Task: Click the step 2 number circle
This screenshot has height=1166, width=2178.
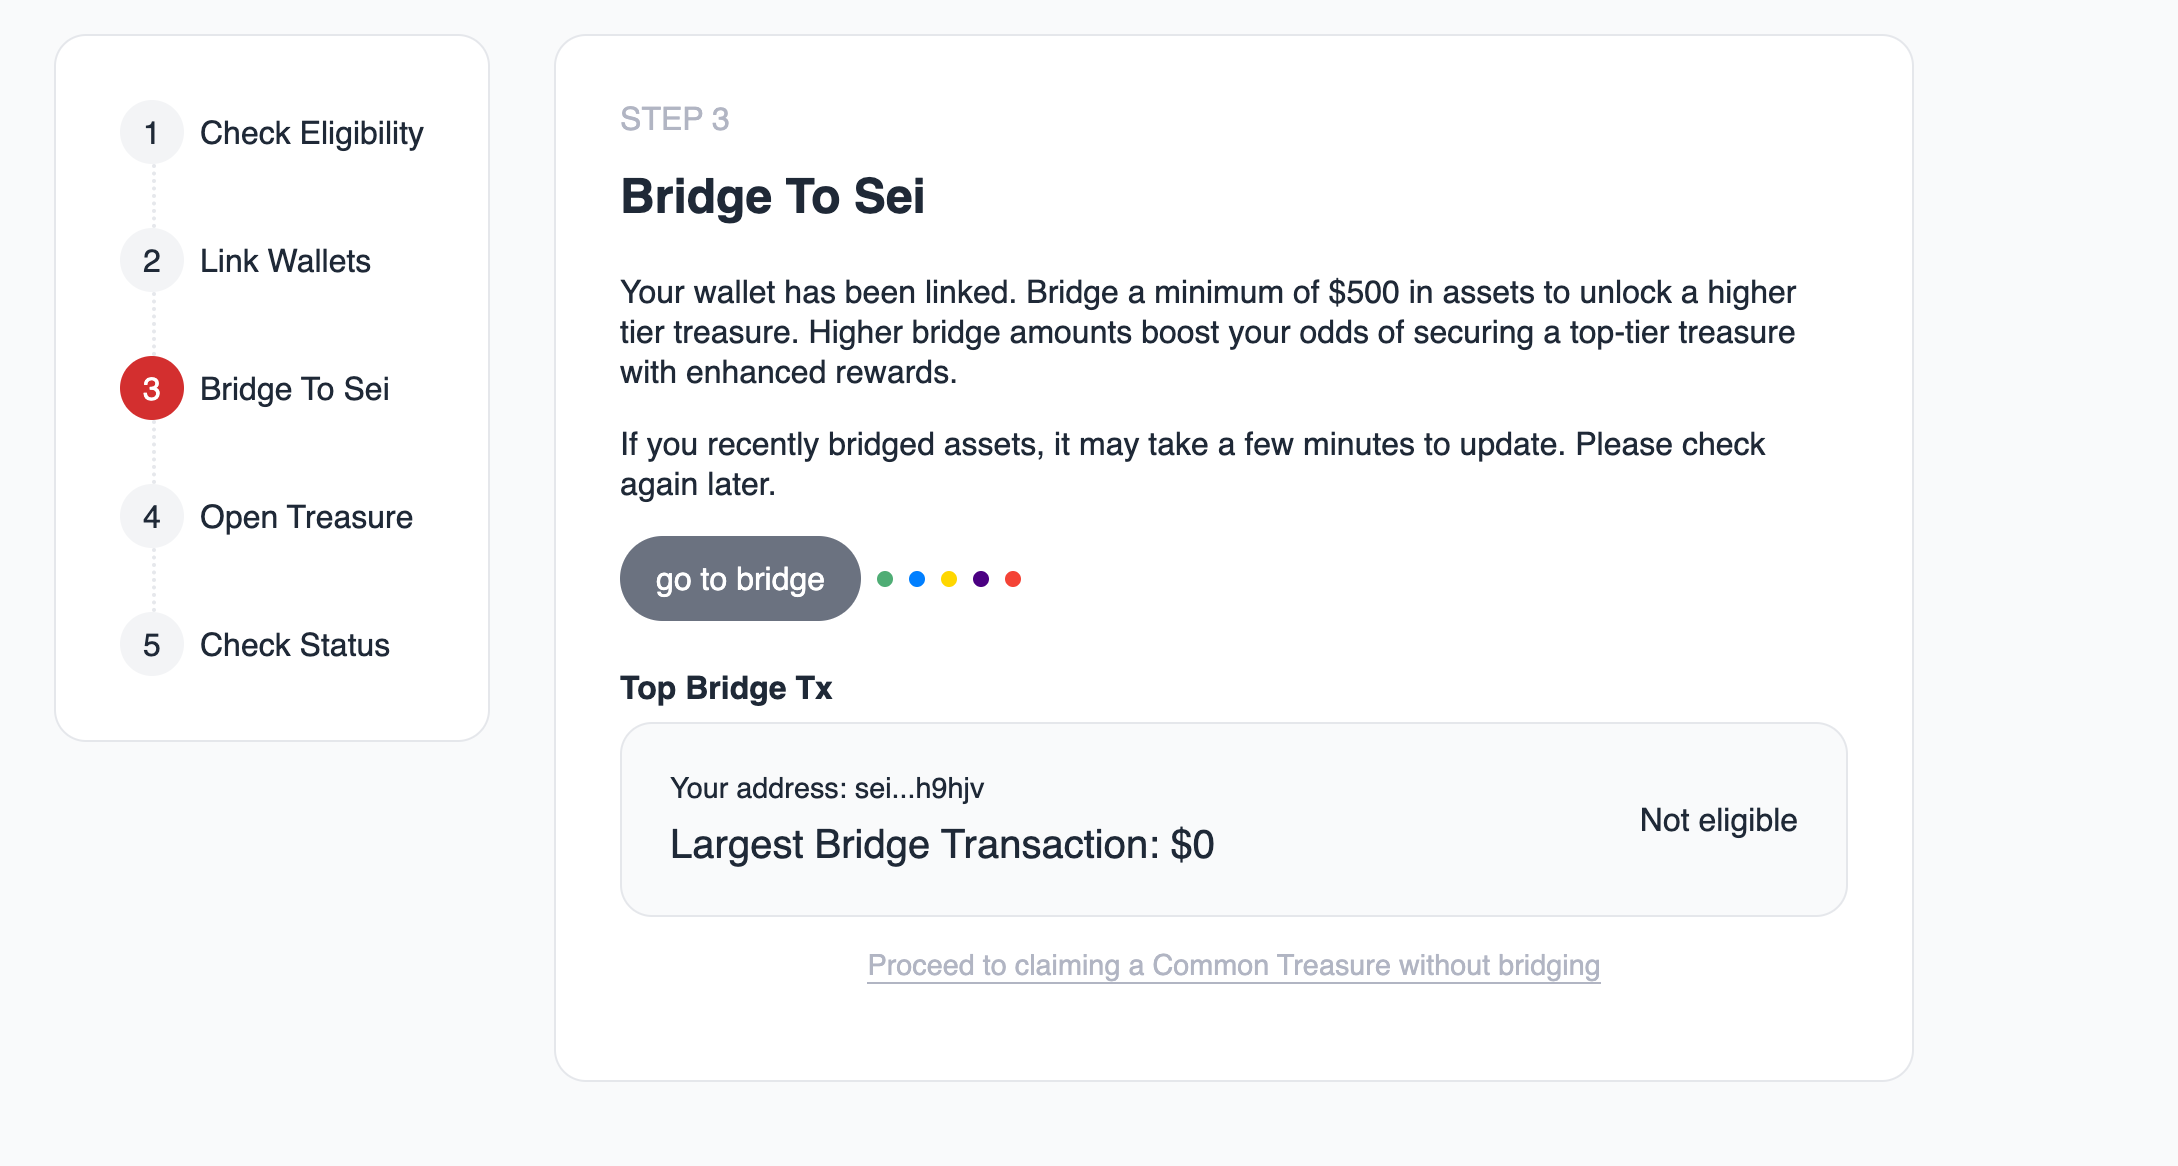Action: [x=152, y=260]
